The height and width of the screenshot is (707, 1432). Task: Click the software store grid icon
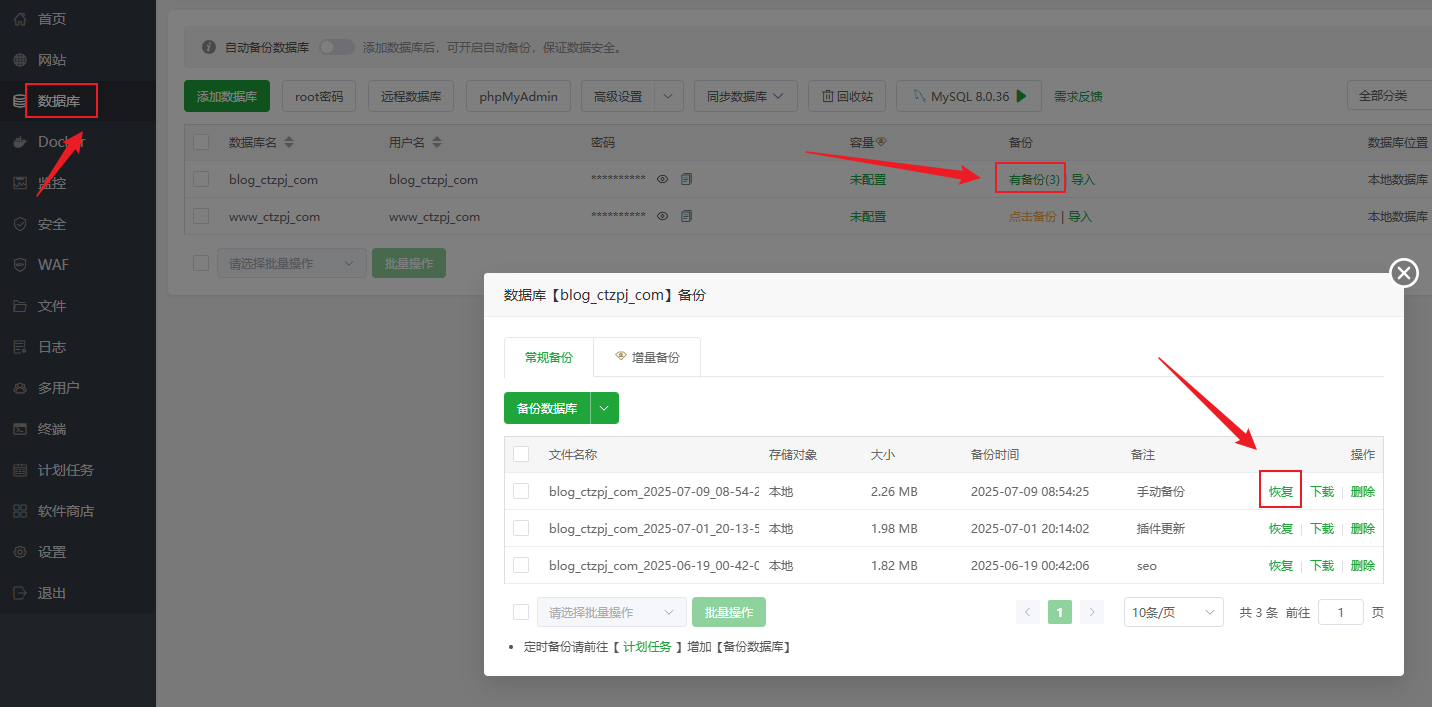(20, 511)
